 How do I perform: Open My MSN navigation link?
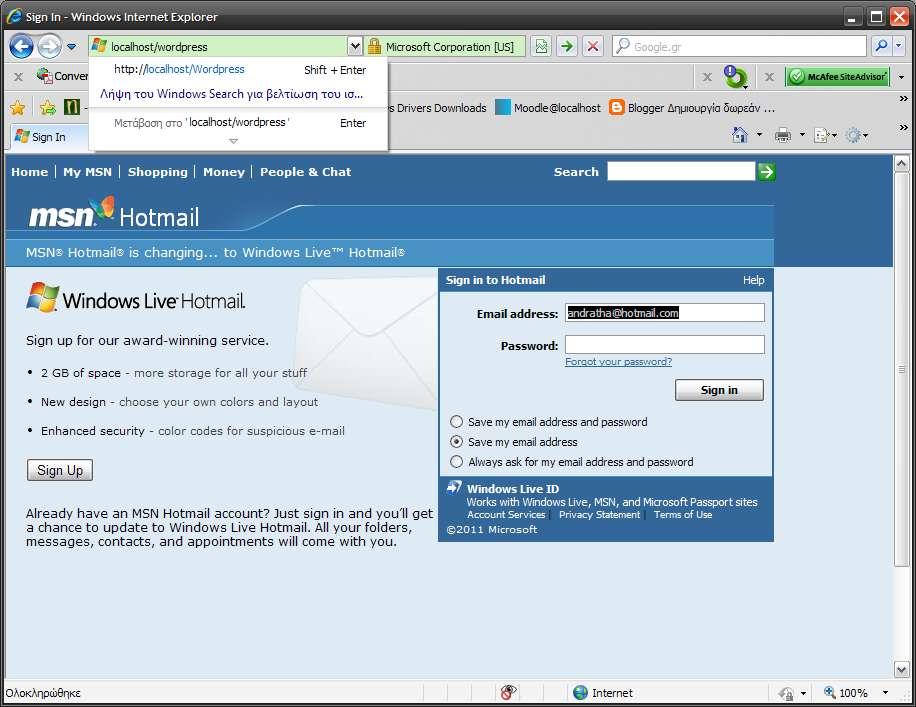87,172
